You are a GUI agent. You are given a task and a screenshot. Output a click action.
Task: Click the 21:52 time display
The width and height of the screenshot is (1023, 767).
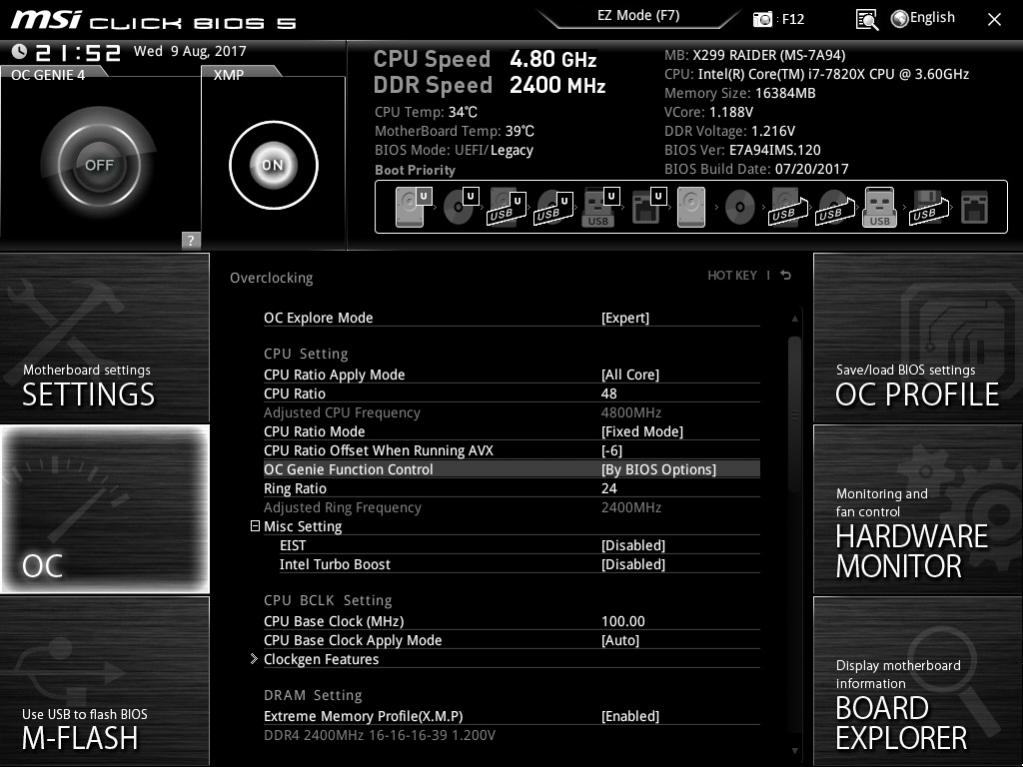click(x=78, y=52)
